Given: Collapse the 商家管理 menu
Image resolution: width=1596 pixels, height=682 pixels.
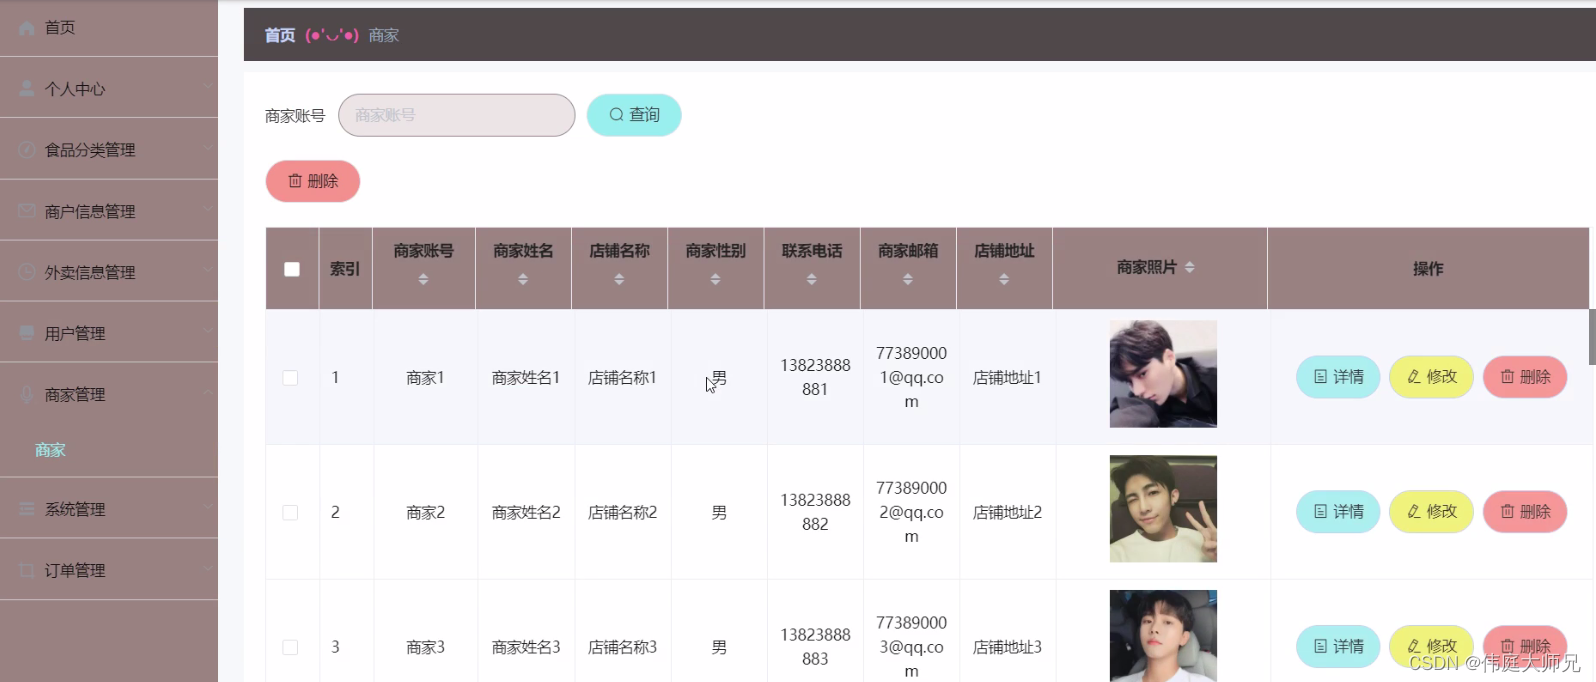Looking at the screenshot, I should (109, 394).
